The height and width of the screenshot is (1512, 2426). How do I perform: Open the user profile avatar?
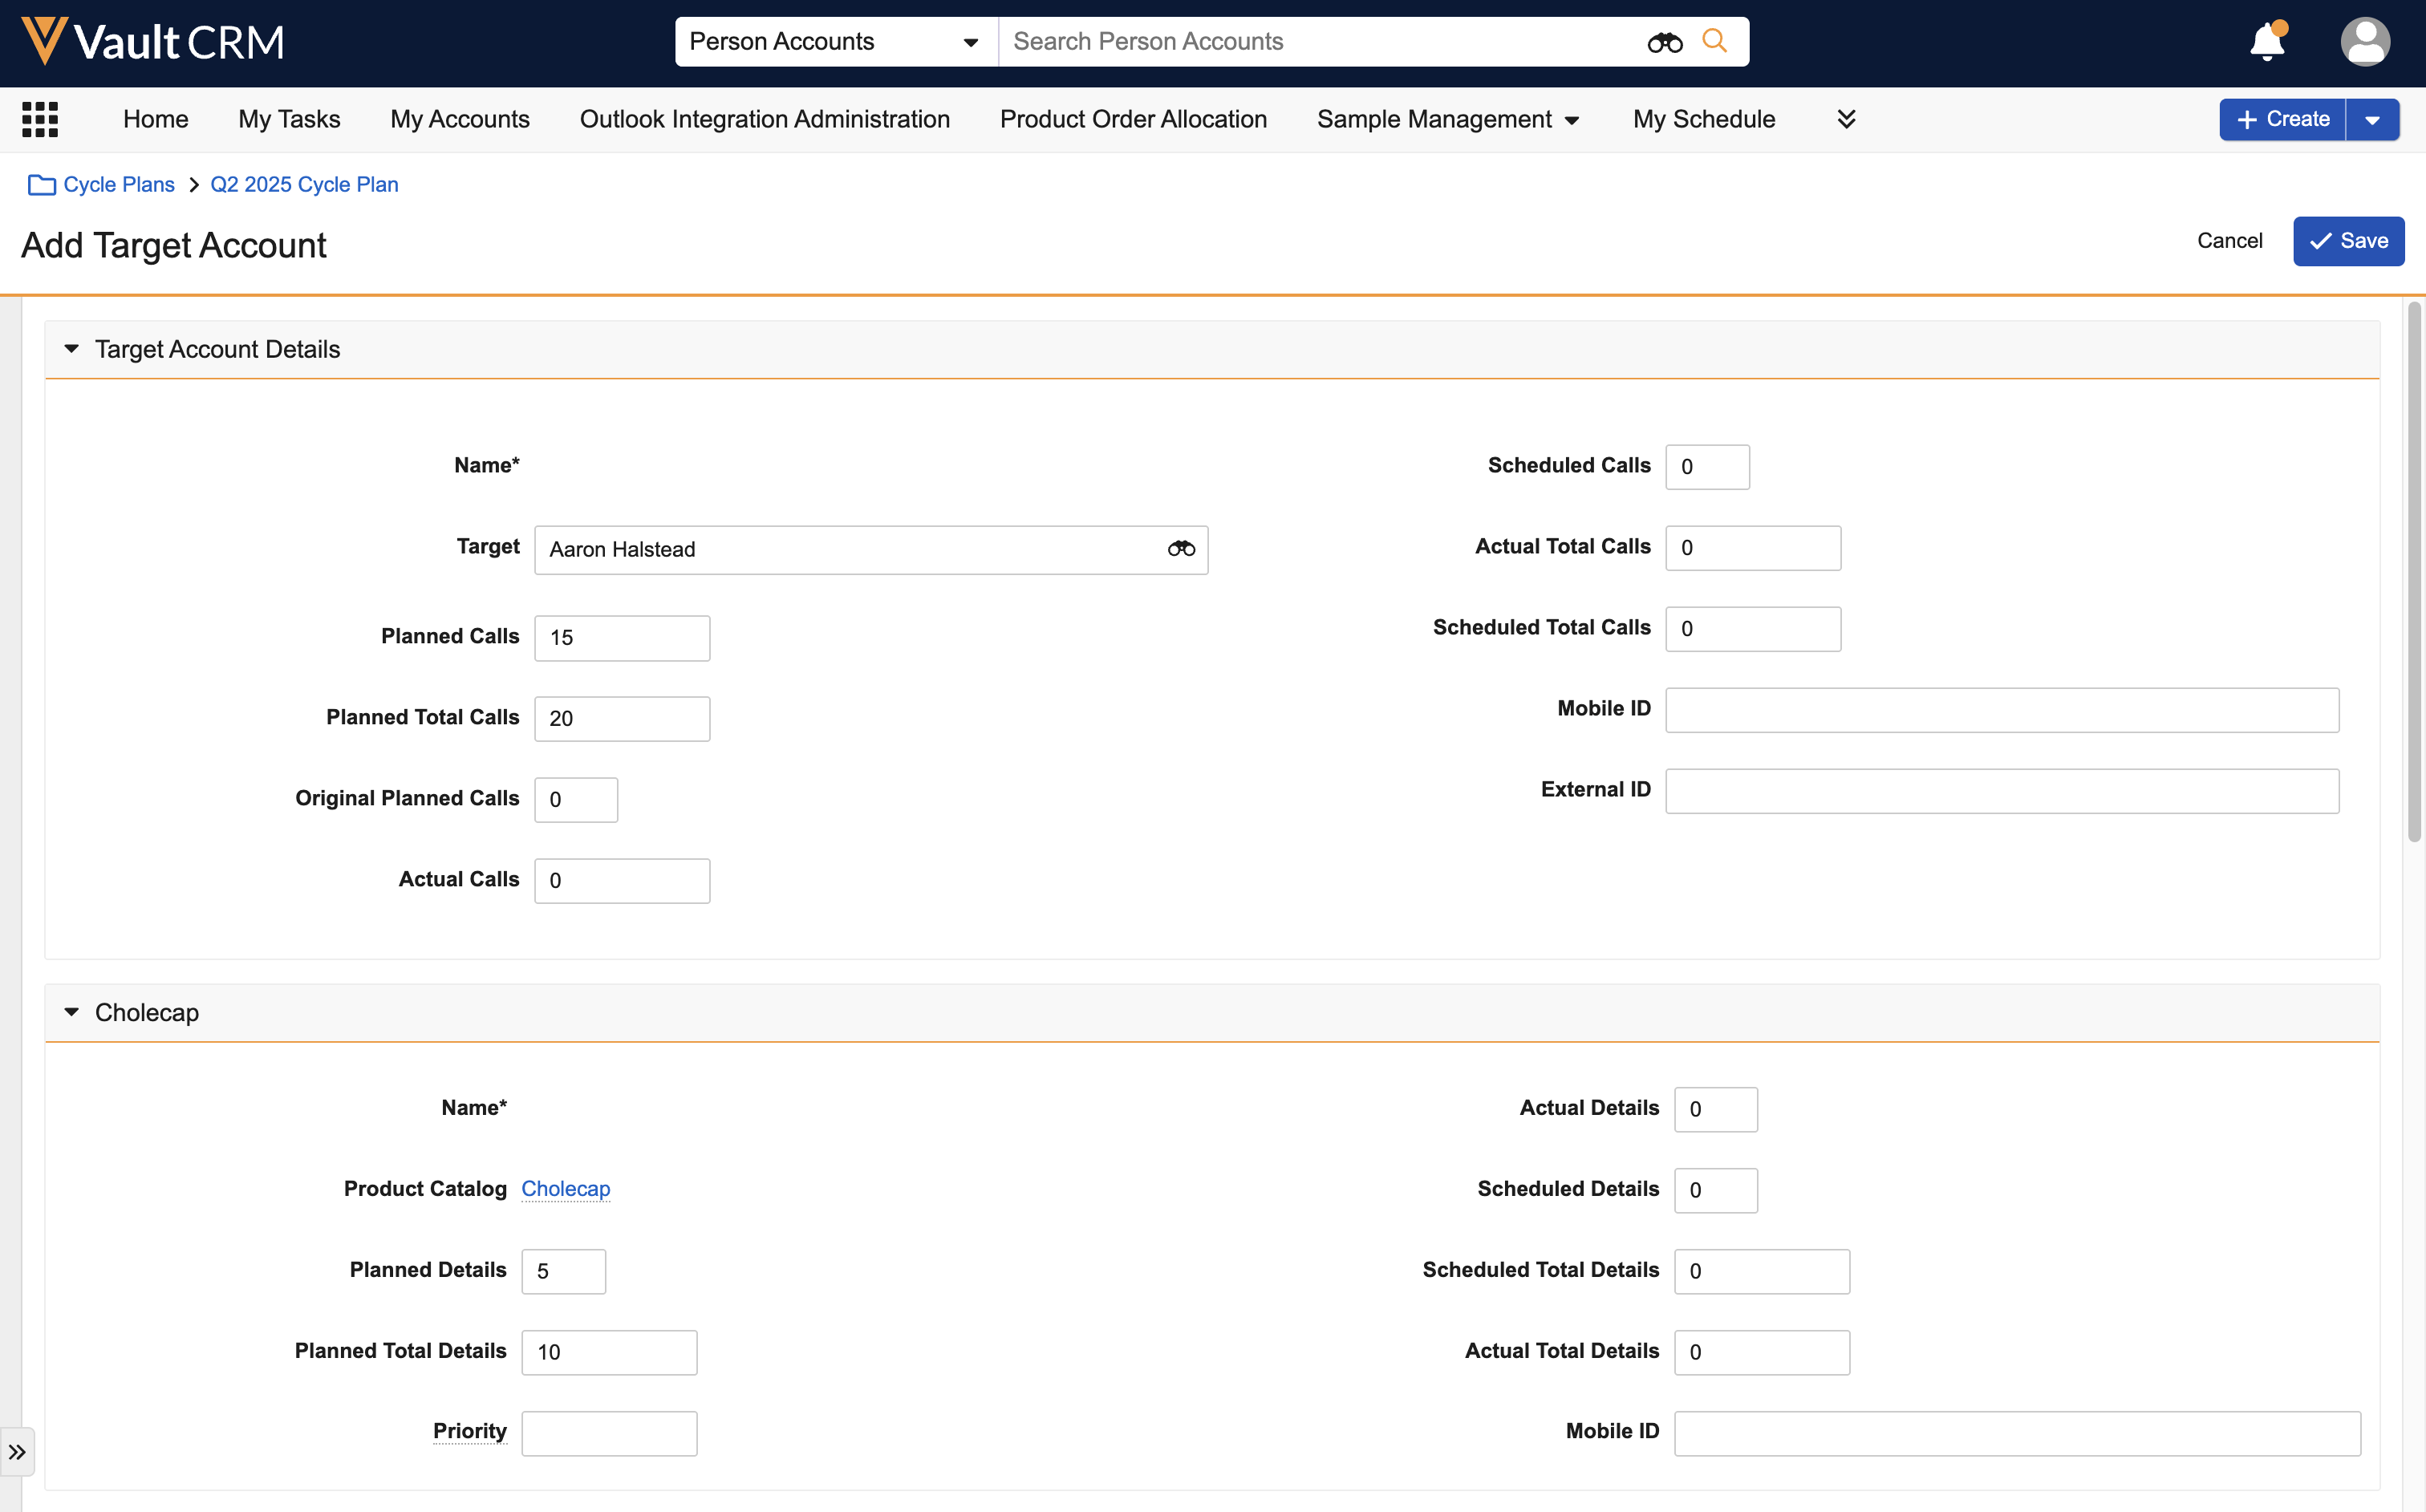tap(2365, 42)
